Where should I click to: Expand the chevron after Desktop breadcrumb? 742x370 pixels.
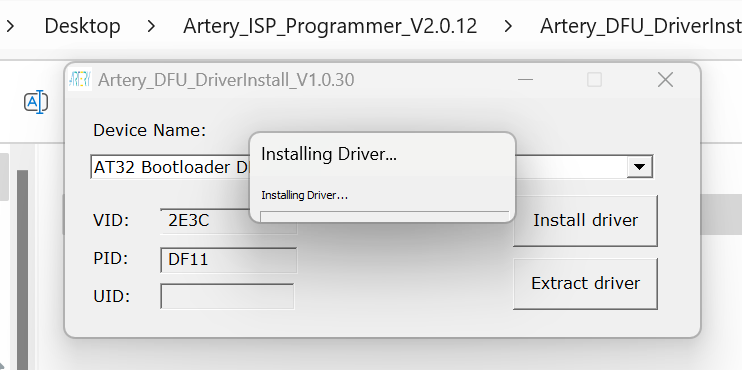[x=151, y=26]
